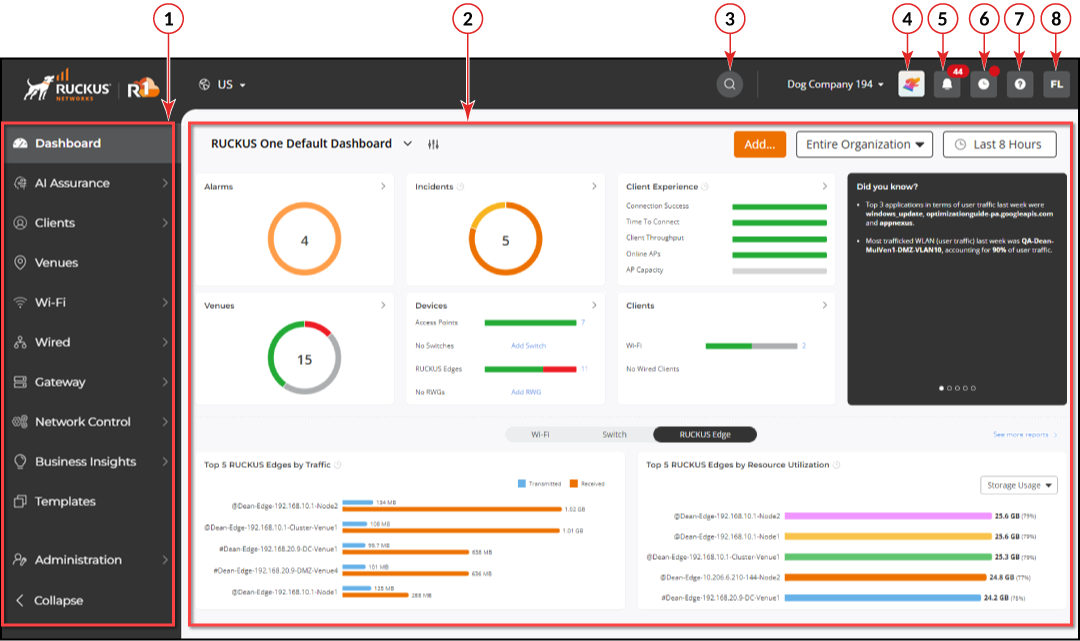This screenshot has width=1080, height=641.
Task: Switch chart view to Switch
Action: pos(614,434)
